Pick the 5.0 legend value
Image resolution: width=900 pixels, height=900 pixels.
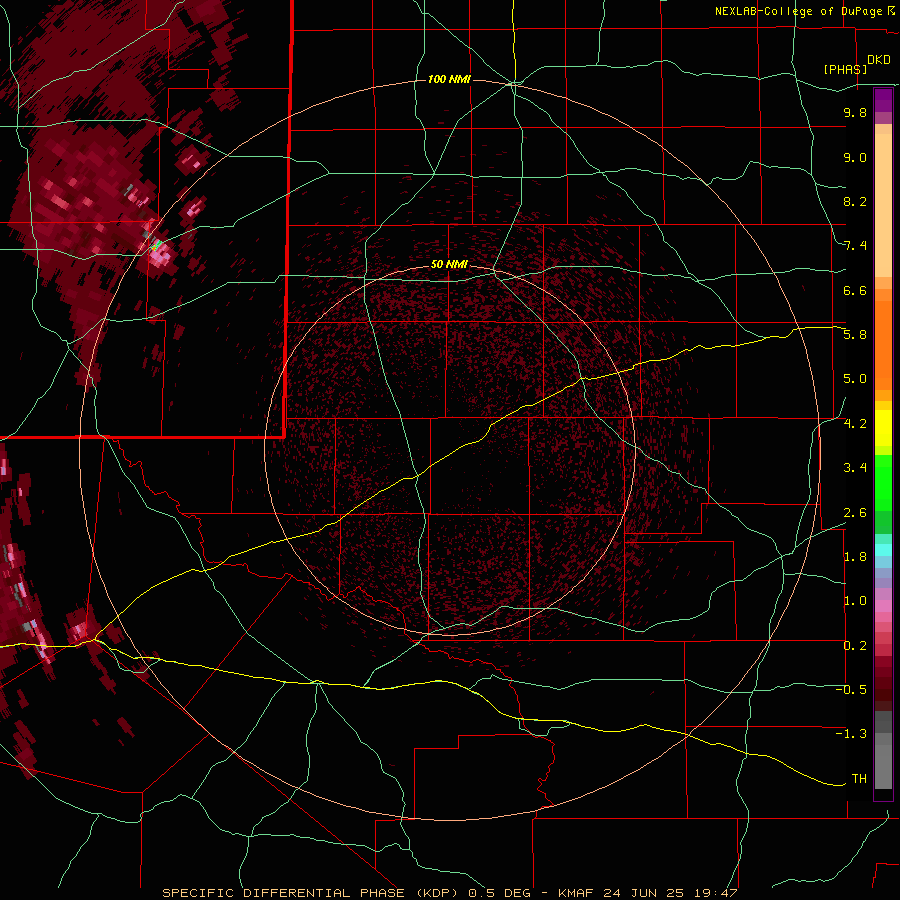[x=855, y=379]
